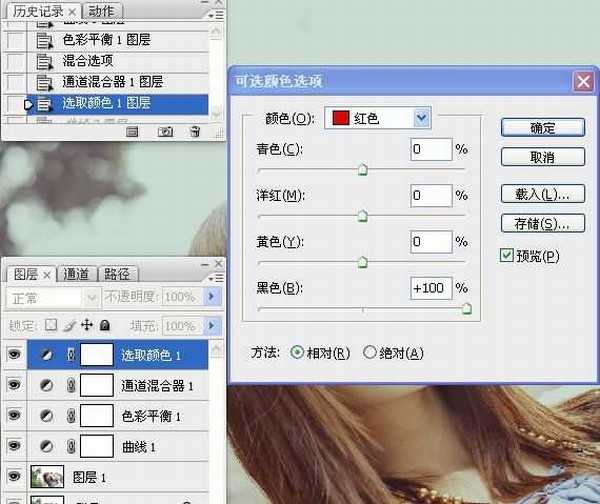This screenshot has width=600, height=504.
Task: Click the lock position icon in Layers panel
Action: coord(87,325)
